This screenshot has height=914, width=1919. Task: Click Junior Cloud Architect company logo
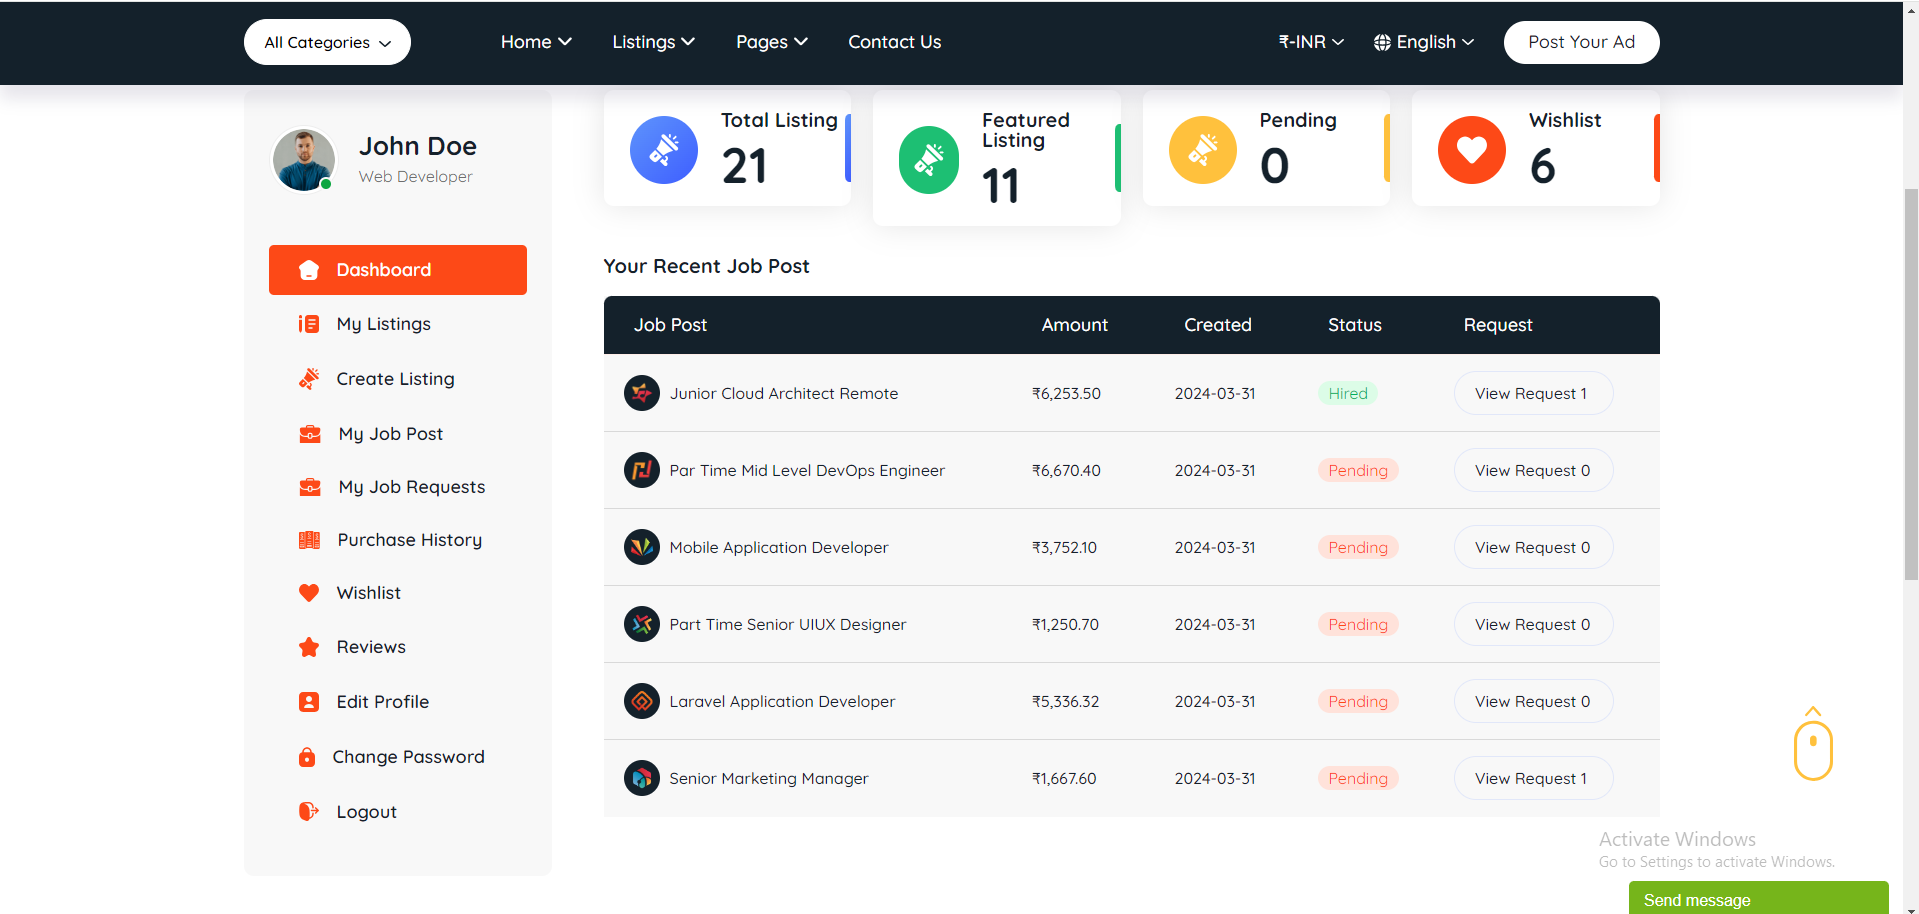641,393
